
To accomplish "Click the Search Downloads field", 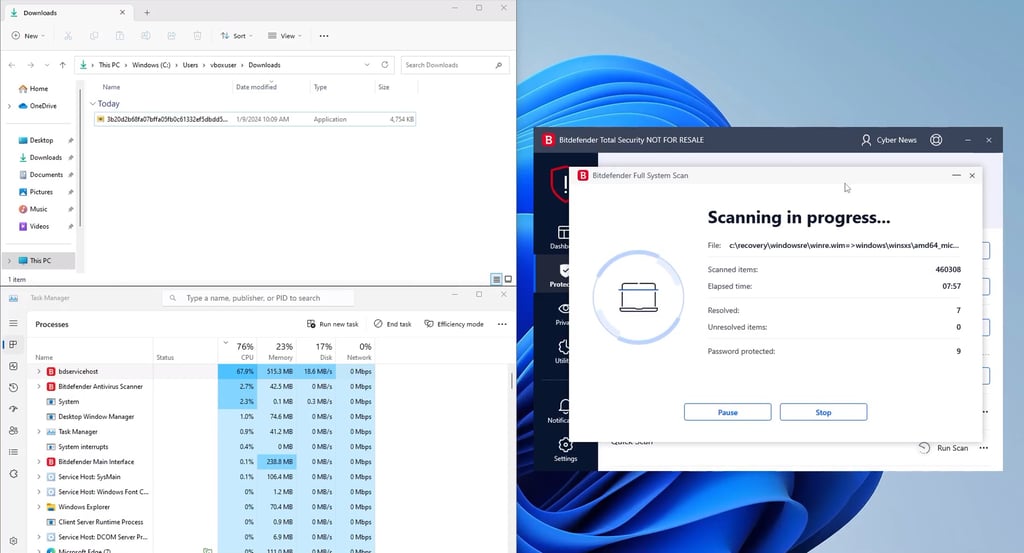I will pos(455,65).
